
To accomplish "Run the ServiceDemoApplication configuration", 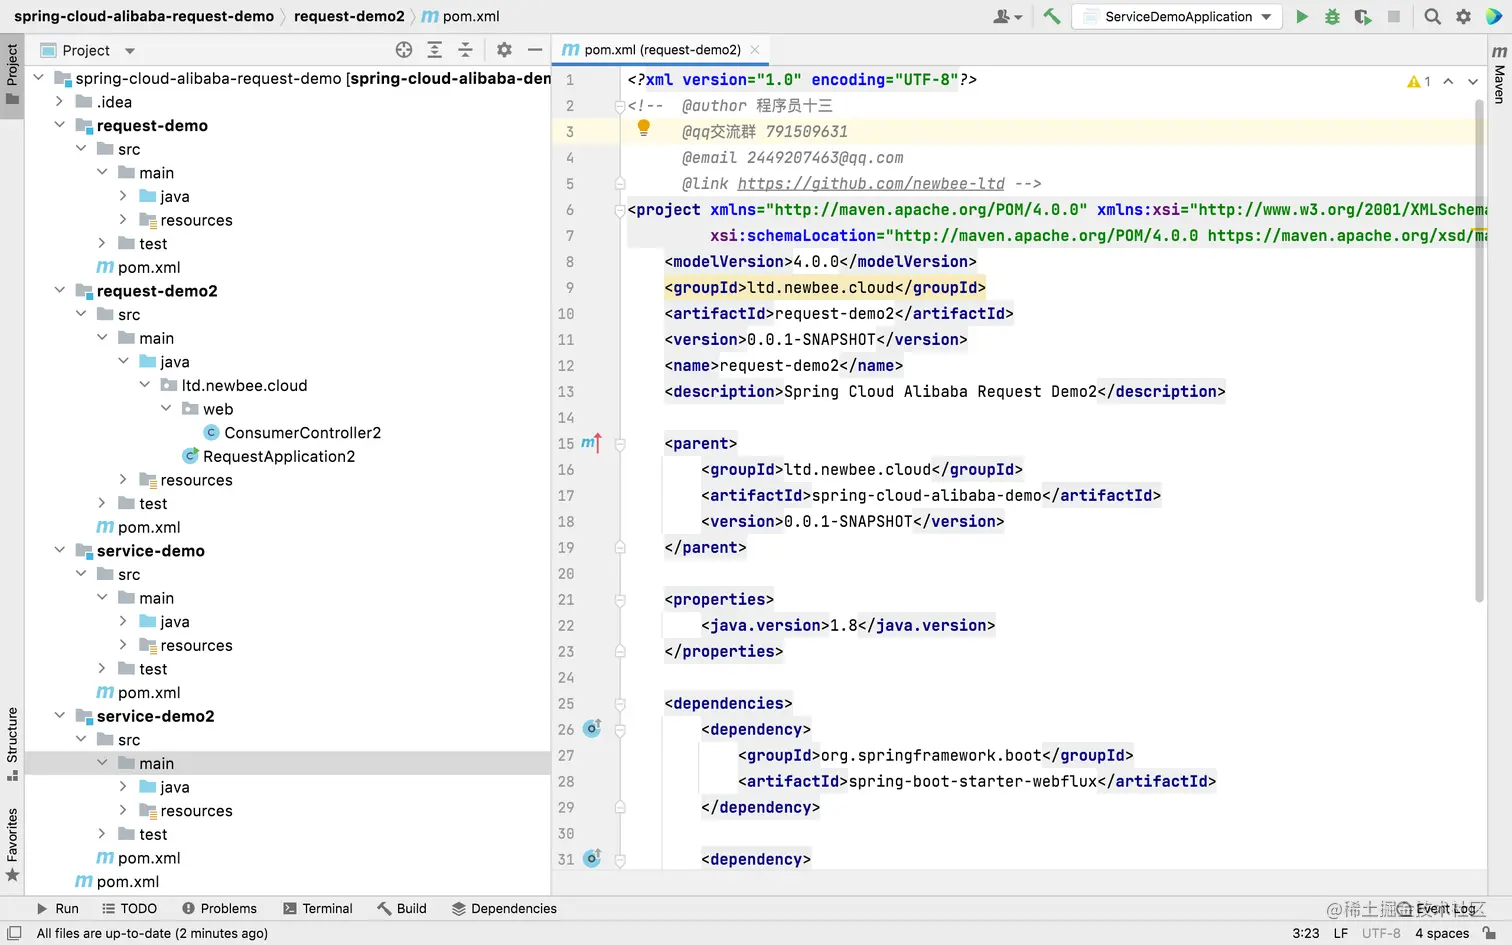I will click(1303, 16).
